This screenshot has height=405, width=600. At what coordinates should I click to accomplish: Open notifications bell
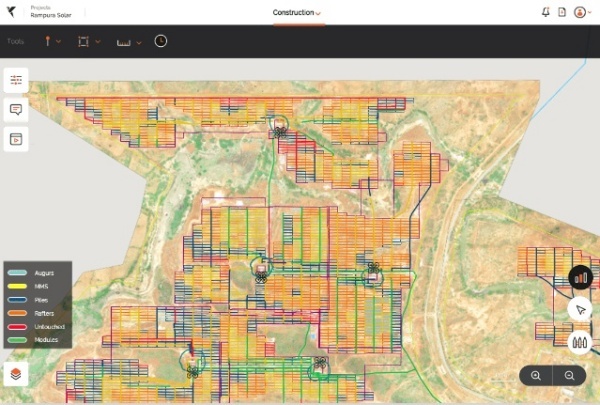(x=545, y=13)
